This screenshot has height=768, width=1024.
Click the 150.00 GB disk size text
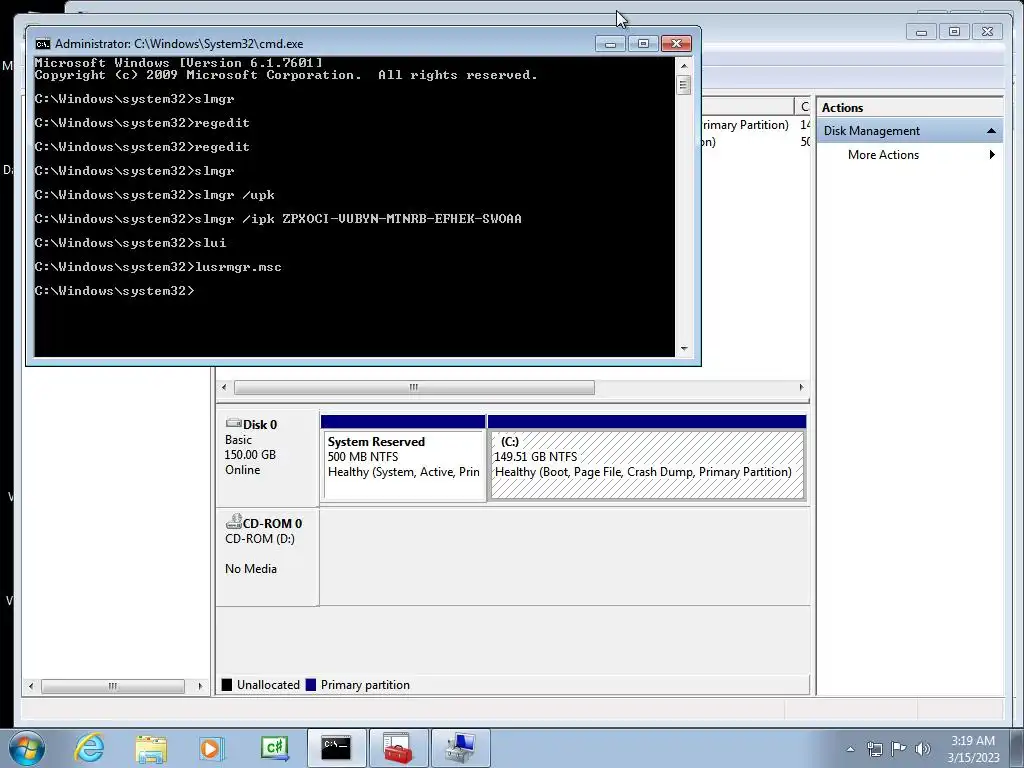250,455
